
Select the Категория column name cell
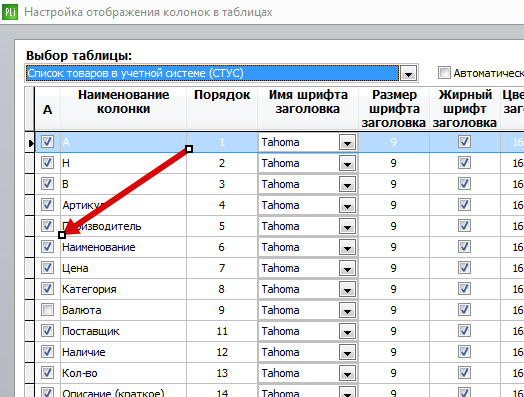click(123, 289)
